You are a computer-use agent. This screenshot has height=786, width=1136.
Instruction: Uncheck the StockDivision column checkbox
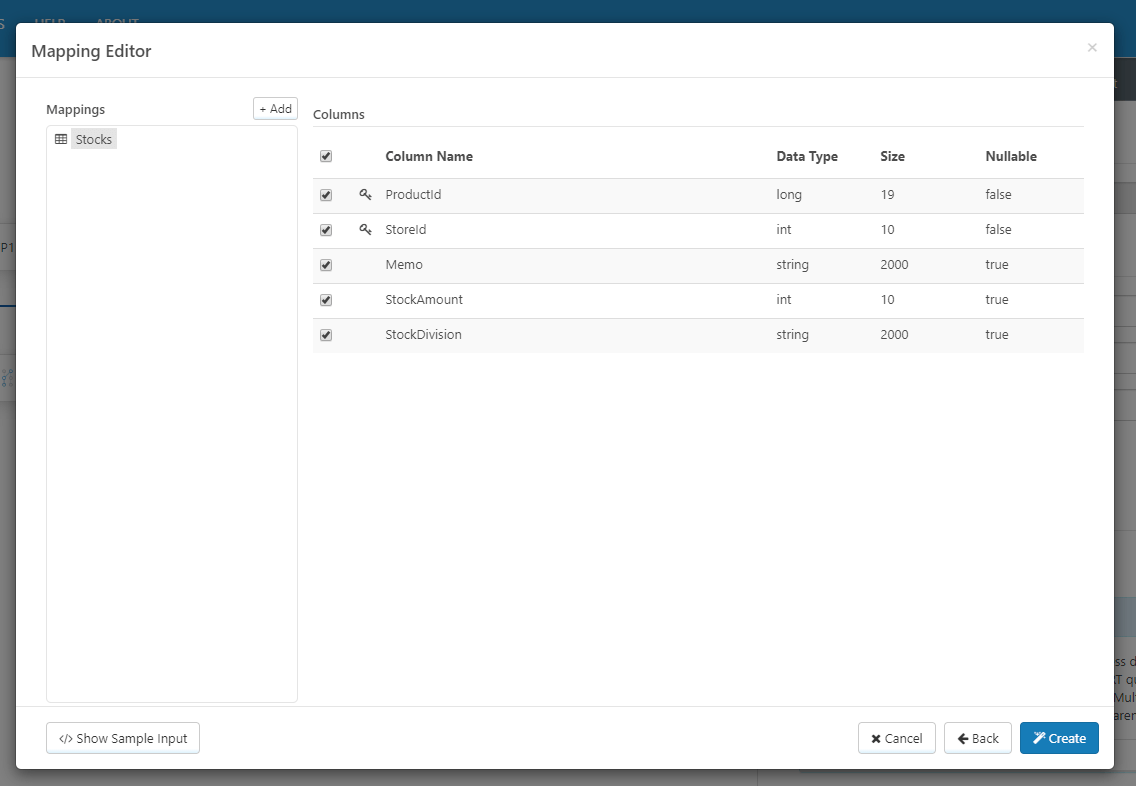(326, 335)
